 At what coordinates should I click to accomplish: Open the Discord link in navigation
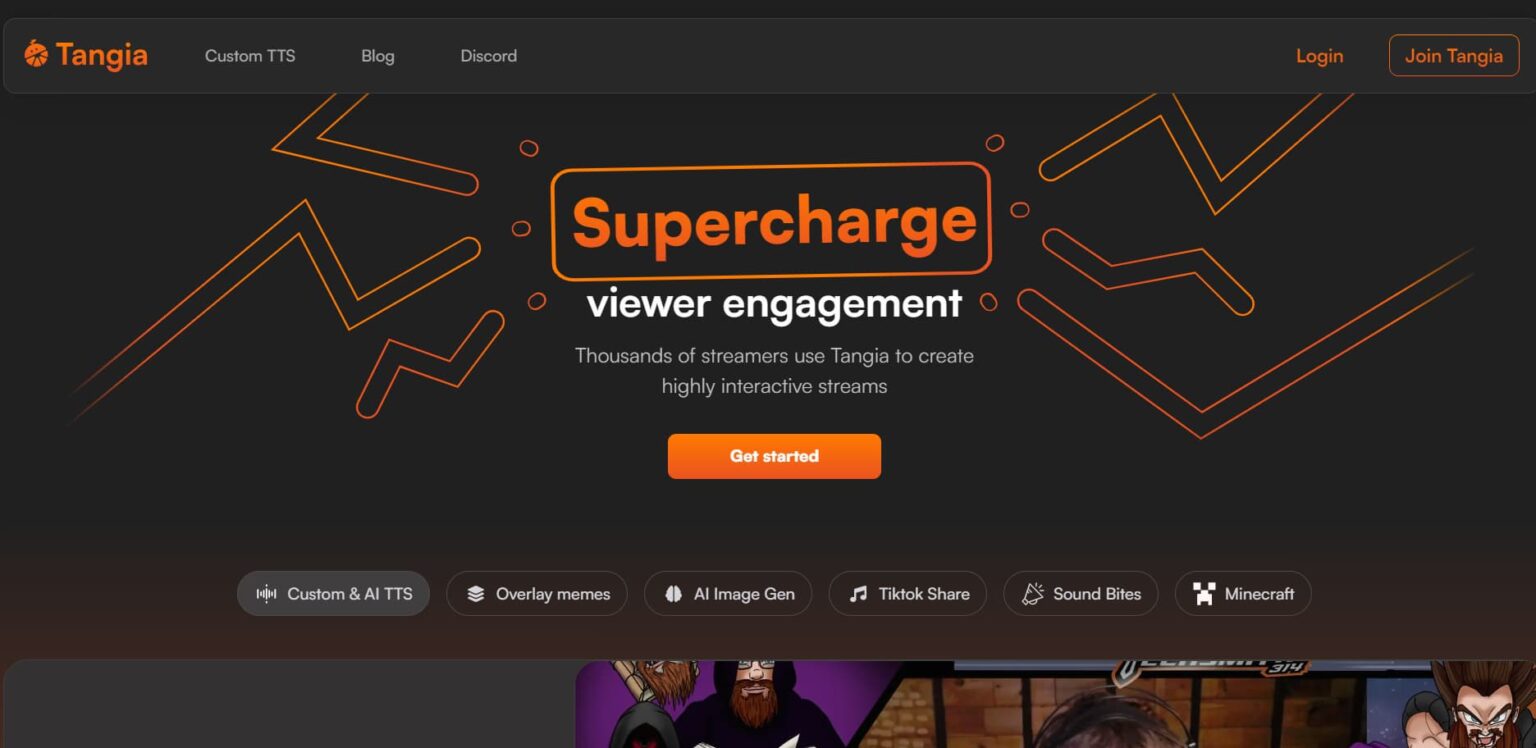click(x=489, y=56)
